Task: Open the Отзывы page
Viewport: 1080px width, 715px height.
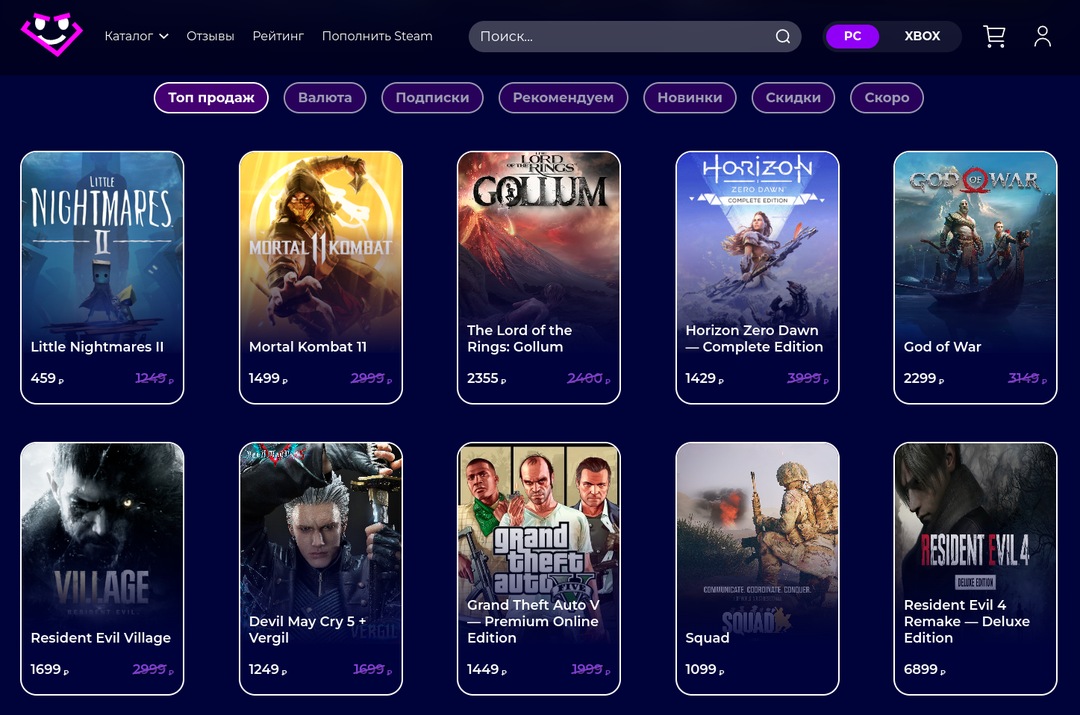Action: pyautogui.click(x=210, y=36)
